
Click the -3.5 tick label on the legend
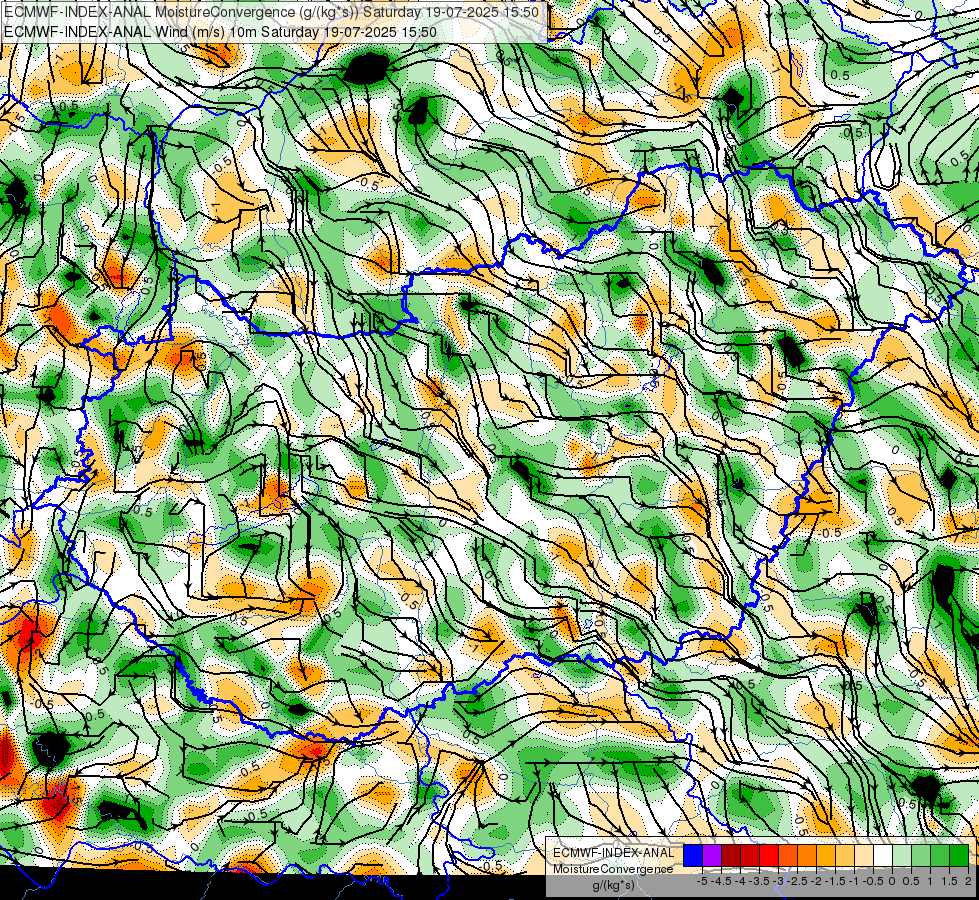[759, 881]
